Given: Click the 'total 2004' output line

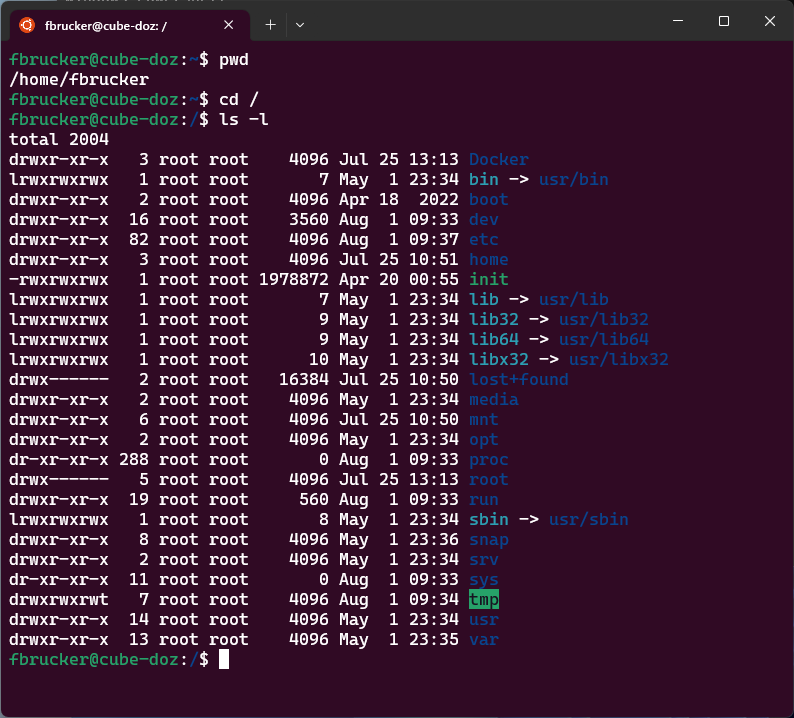Looking at the screenshot, I should pyautogui.click(x=59, y=139).
